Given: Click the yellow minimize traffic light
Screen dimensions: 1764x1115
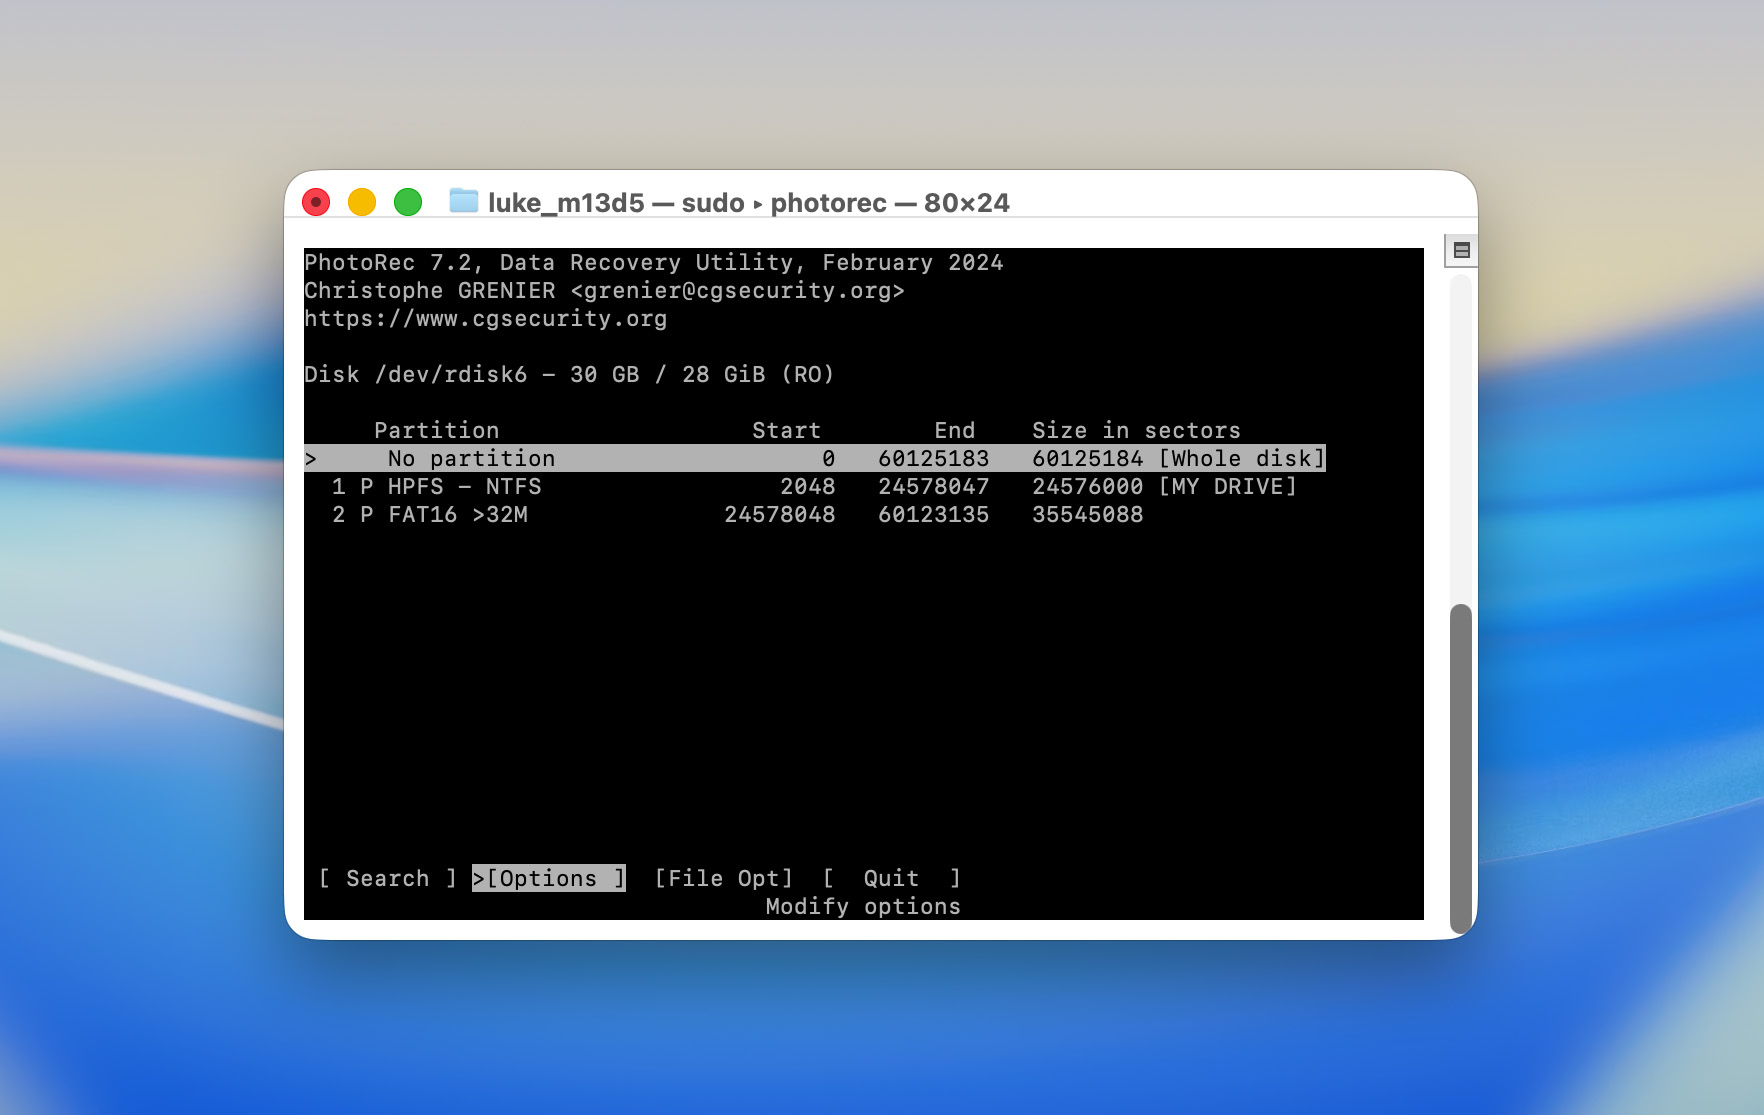Looking at the screenshot, I should (362, 201).
